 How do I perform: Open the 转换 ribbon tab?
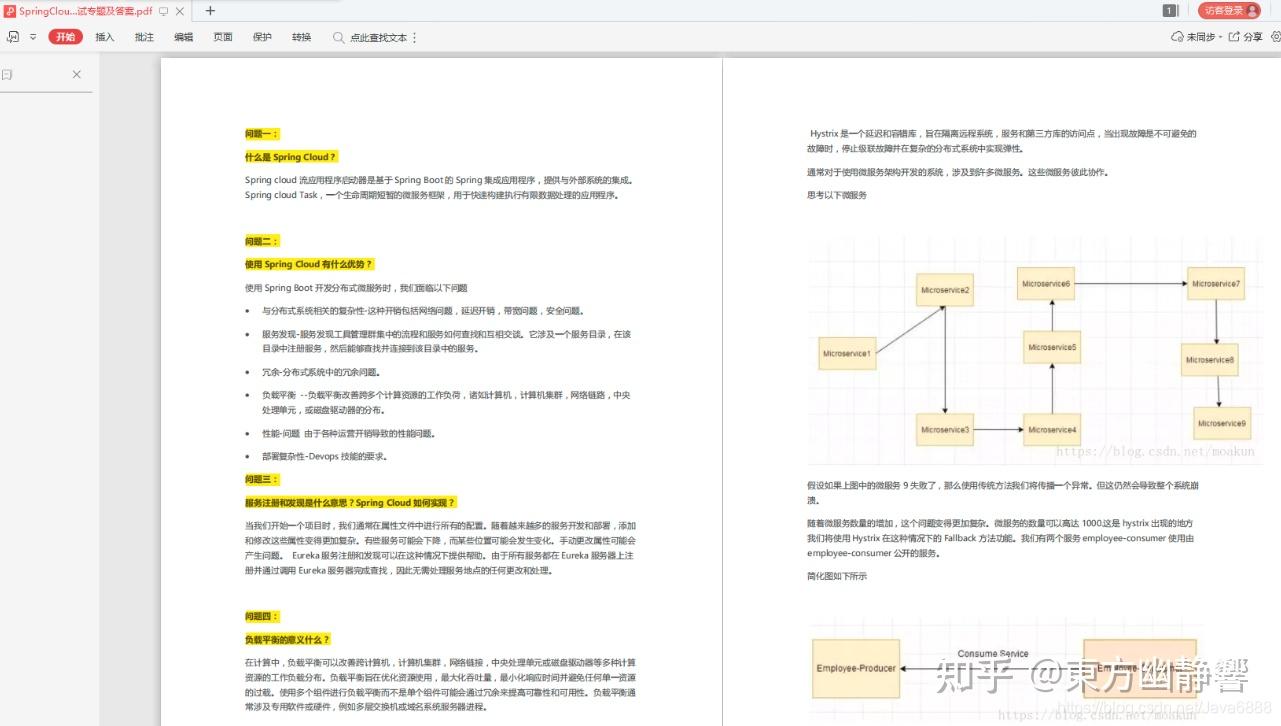point(302,37)
